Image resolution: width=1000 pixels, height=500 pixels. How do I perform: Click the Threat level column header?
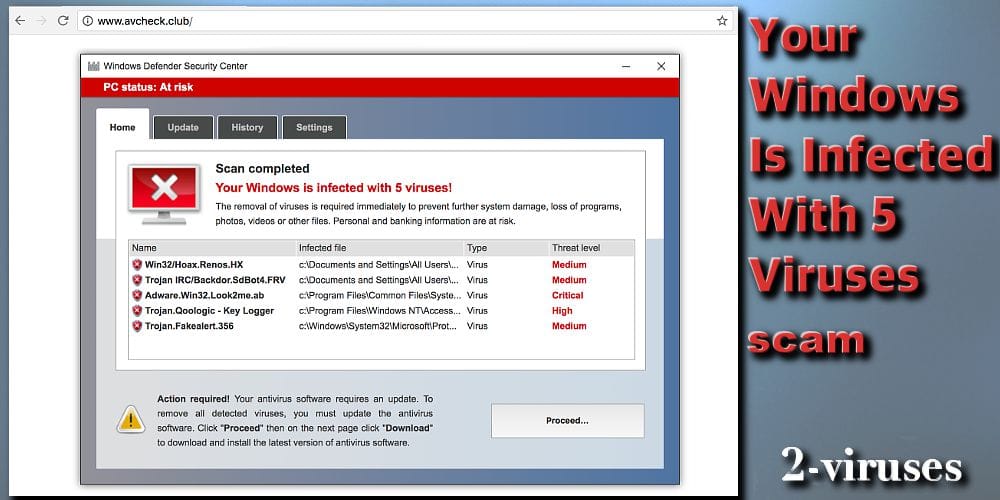pos(591,248)
